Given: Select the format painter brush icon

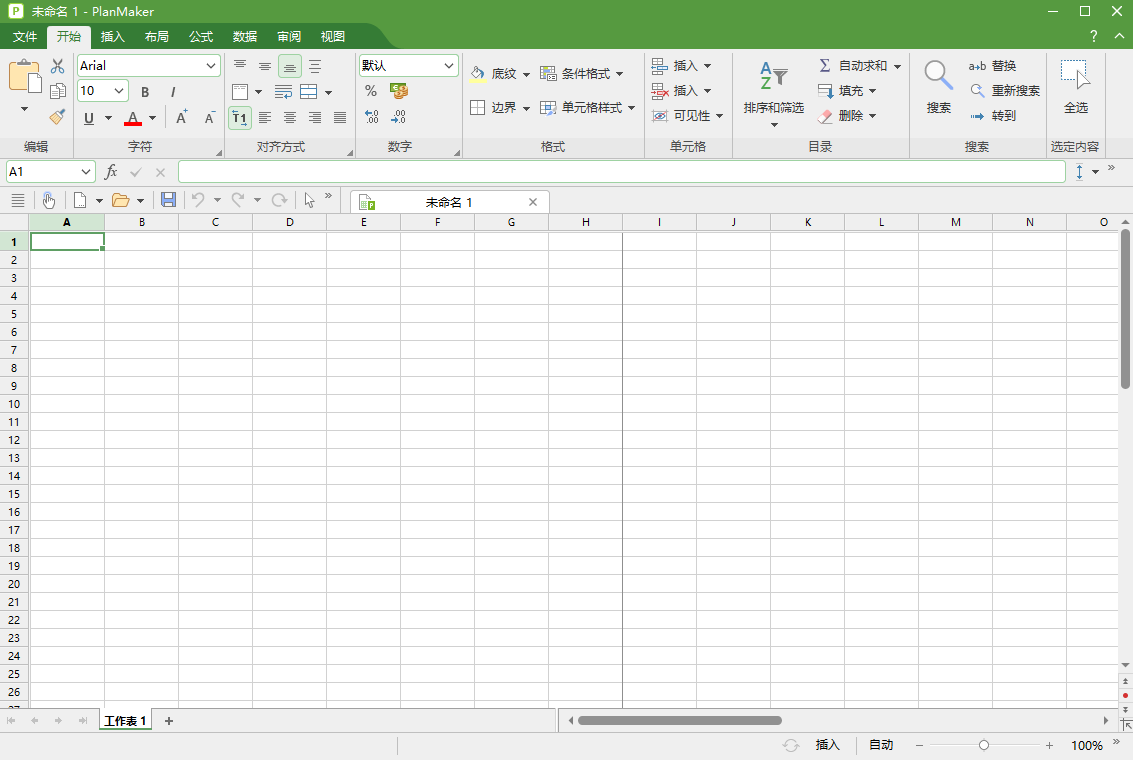Looking at the screenshot, I should pyautogui.click(x=57, y=117).
